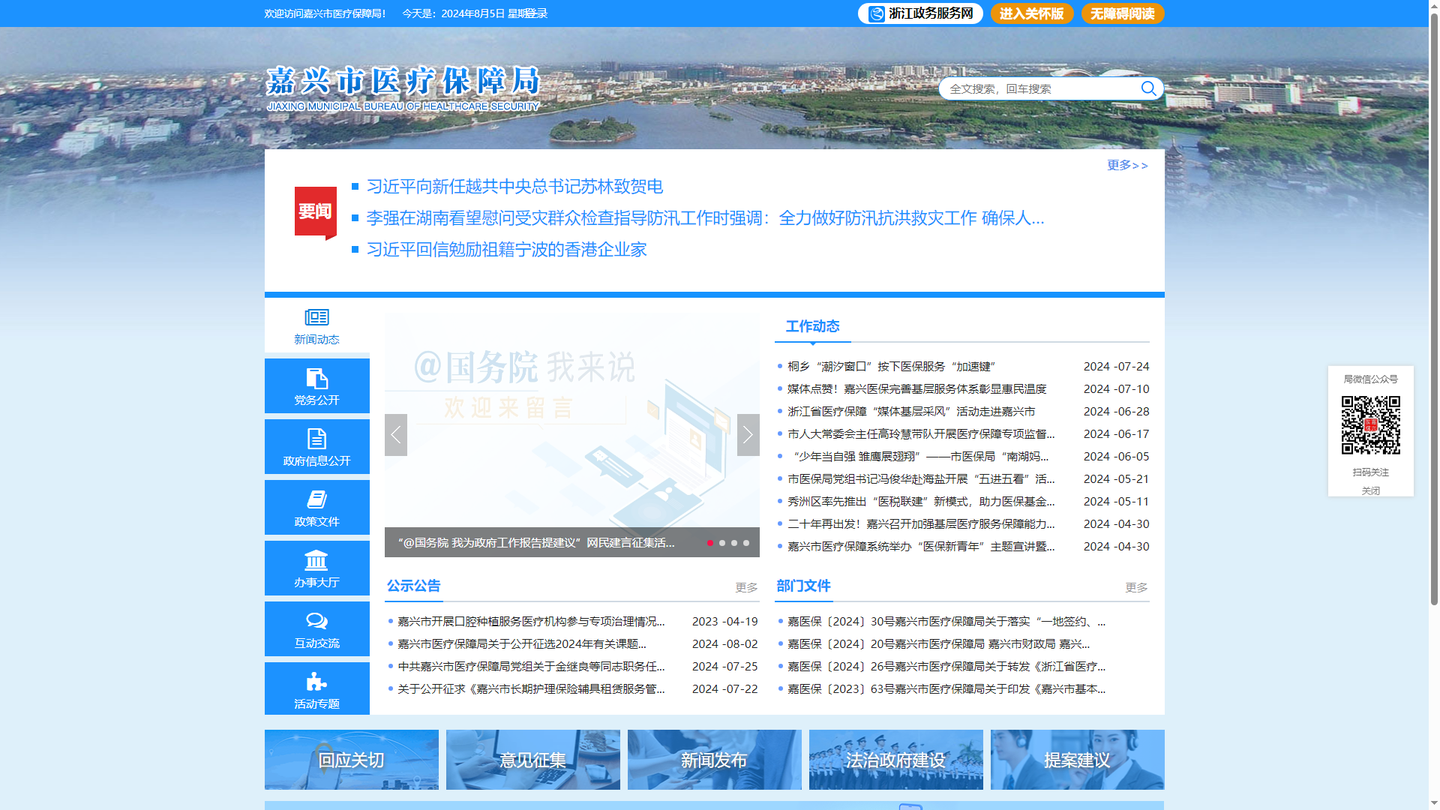This screenshot has width=1440, height=810.
Task: Switch to 进入关怀版 mode
Action: [x=1032, y=13]
